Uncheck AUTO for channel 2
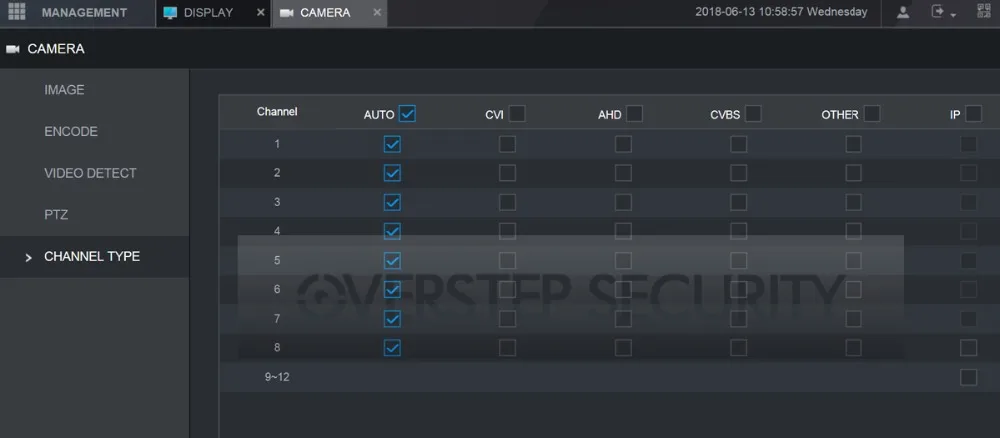 click(392, 173)
